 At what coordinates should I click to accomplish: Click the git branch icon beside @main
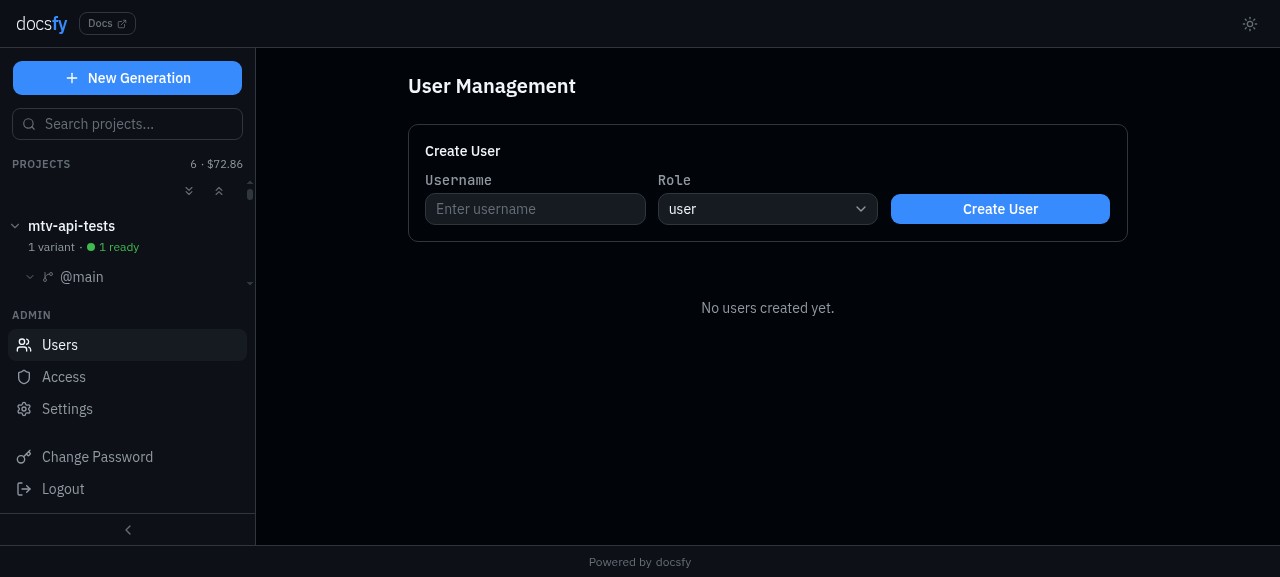coord(48,277)
